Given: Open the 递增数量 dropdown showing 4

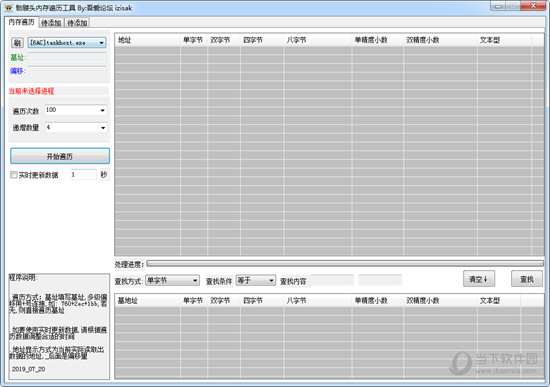Looking at the screenshot, I should tap(76, 127).
